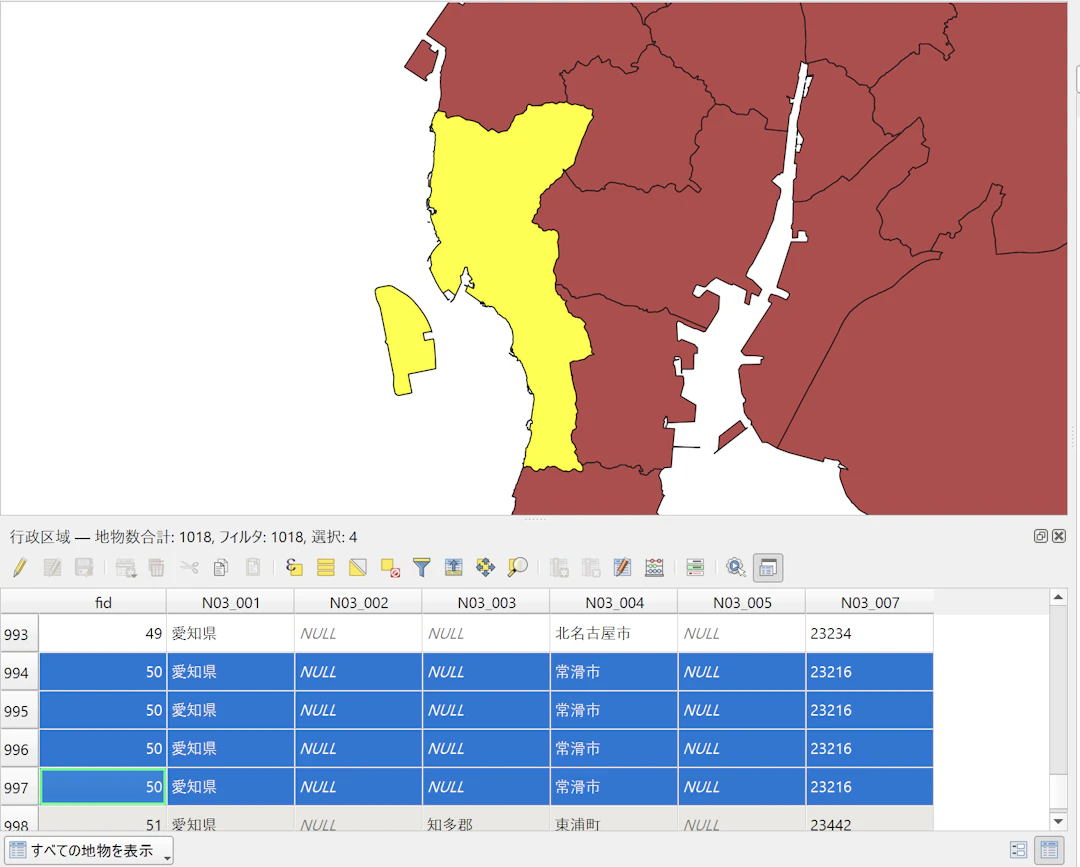
Task: Click the N03_004 column header
Action: point(613,602)
